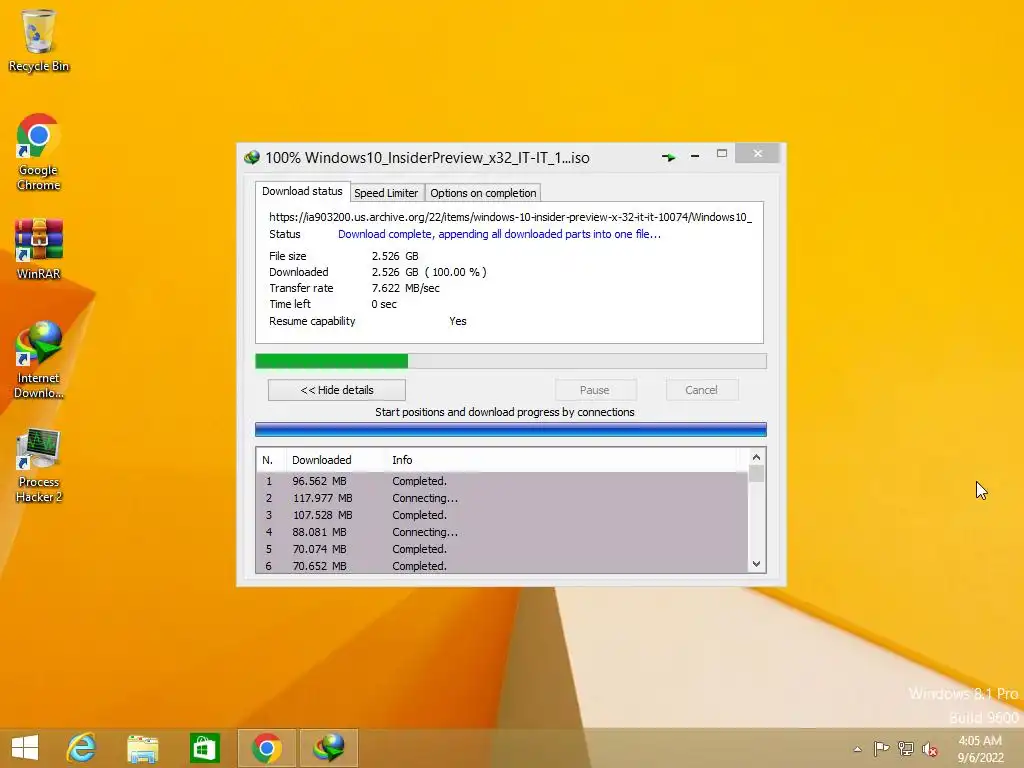
Task: Click the Downloaded column header
Action: [x=335, y=460]
